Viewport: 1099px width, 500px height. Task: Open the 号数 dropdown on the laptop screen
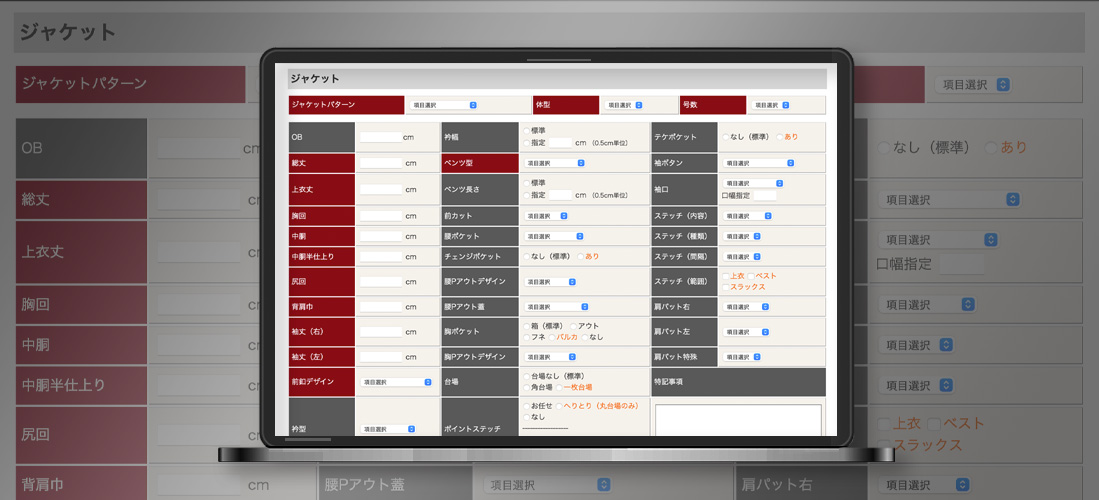(771, 105)
